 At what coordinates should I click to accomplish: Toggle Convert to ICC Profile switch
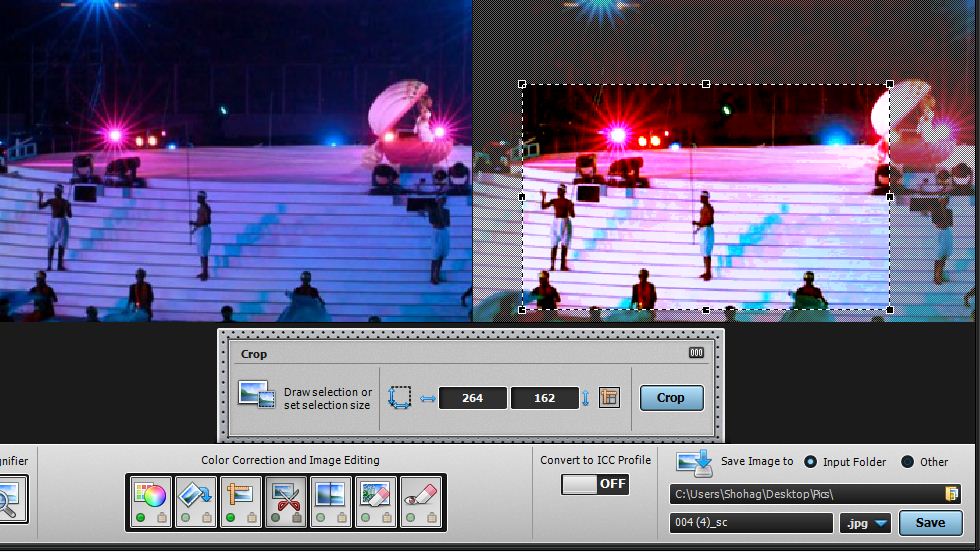click(x=595, y=484)
